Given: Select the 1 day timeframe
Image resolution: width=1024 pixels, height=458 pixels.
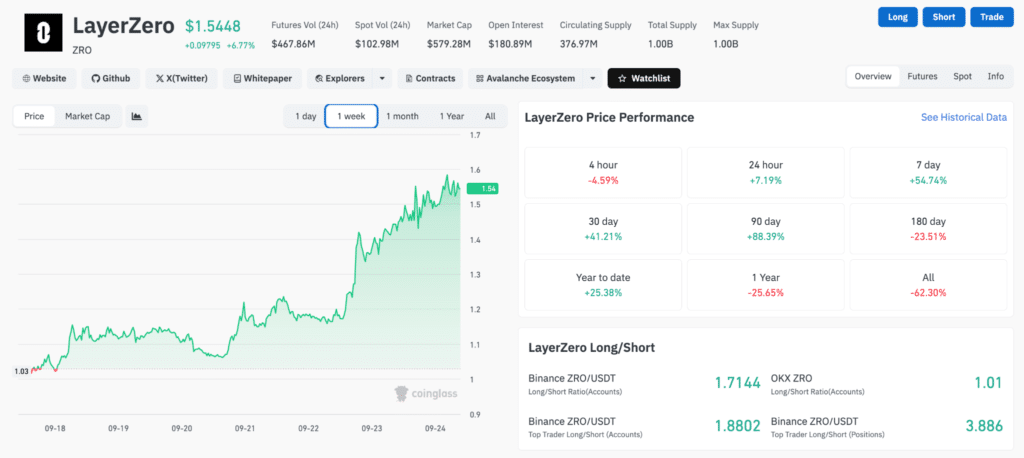Looking at the screenshot, I should tap(305, 116).
